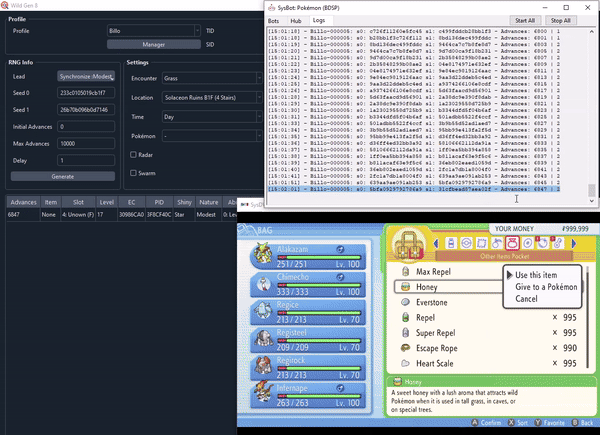Click the Seed 1 input field

86,110
